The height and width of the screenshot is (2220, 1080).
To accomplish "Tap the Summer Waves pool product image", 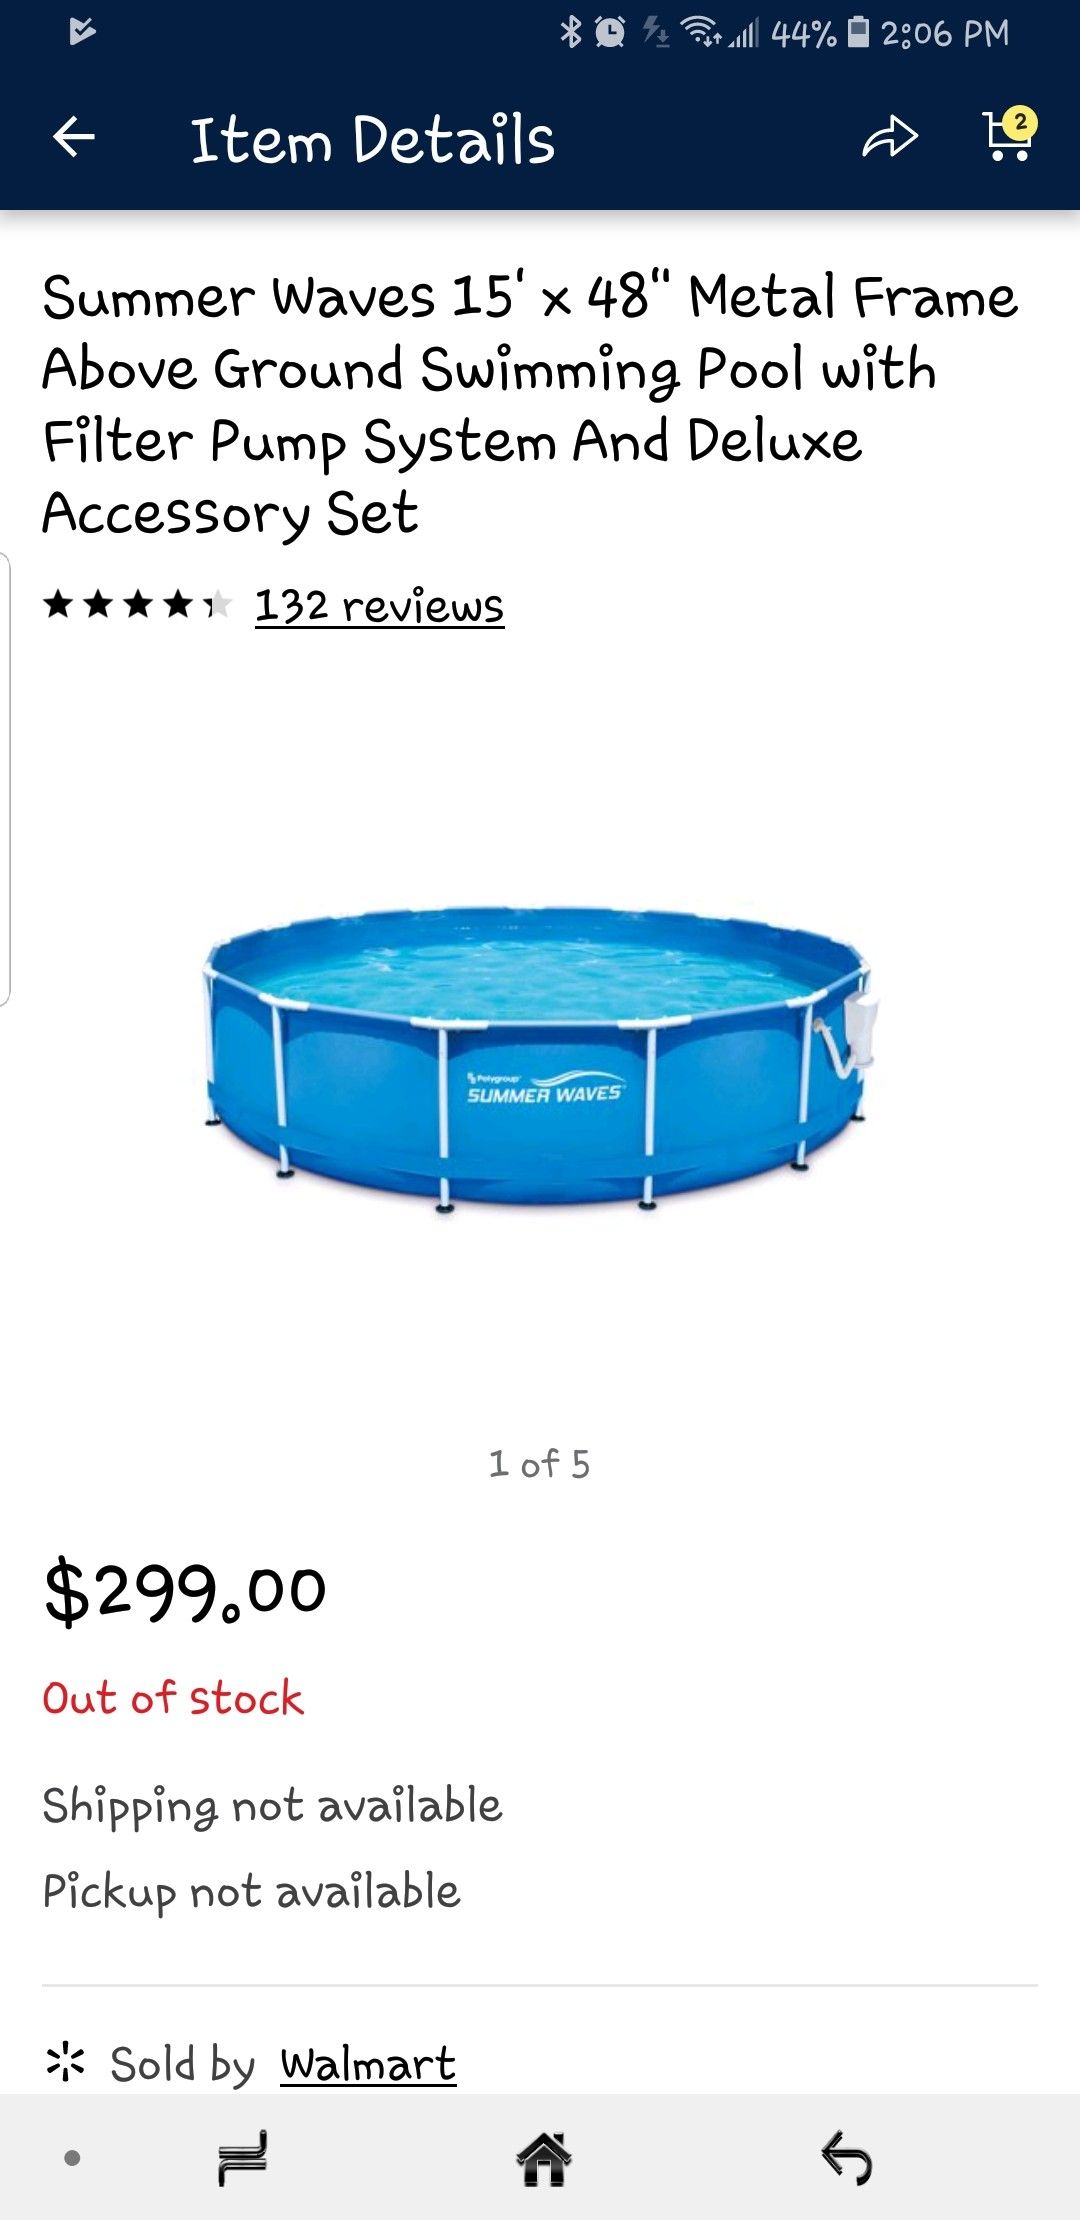I will (x=540, y=1060).
